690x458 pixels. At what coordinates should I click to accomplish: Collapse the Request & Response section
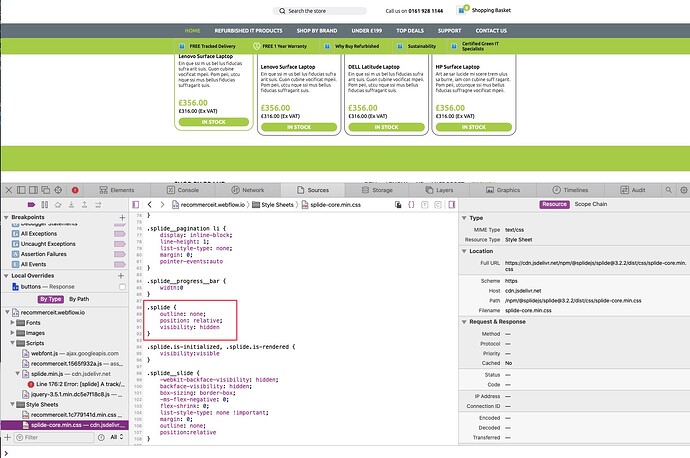(x=464, y=322)
